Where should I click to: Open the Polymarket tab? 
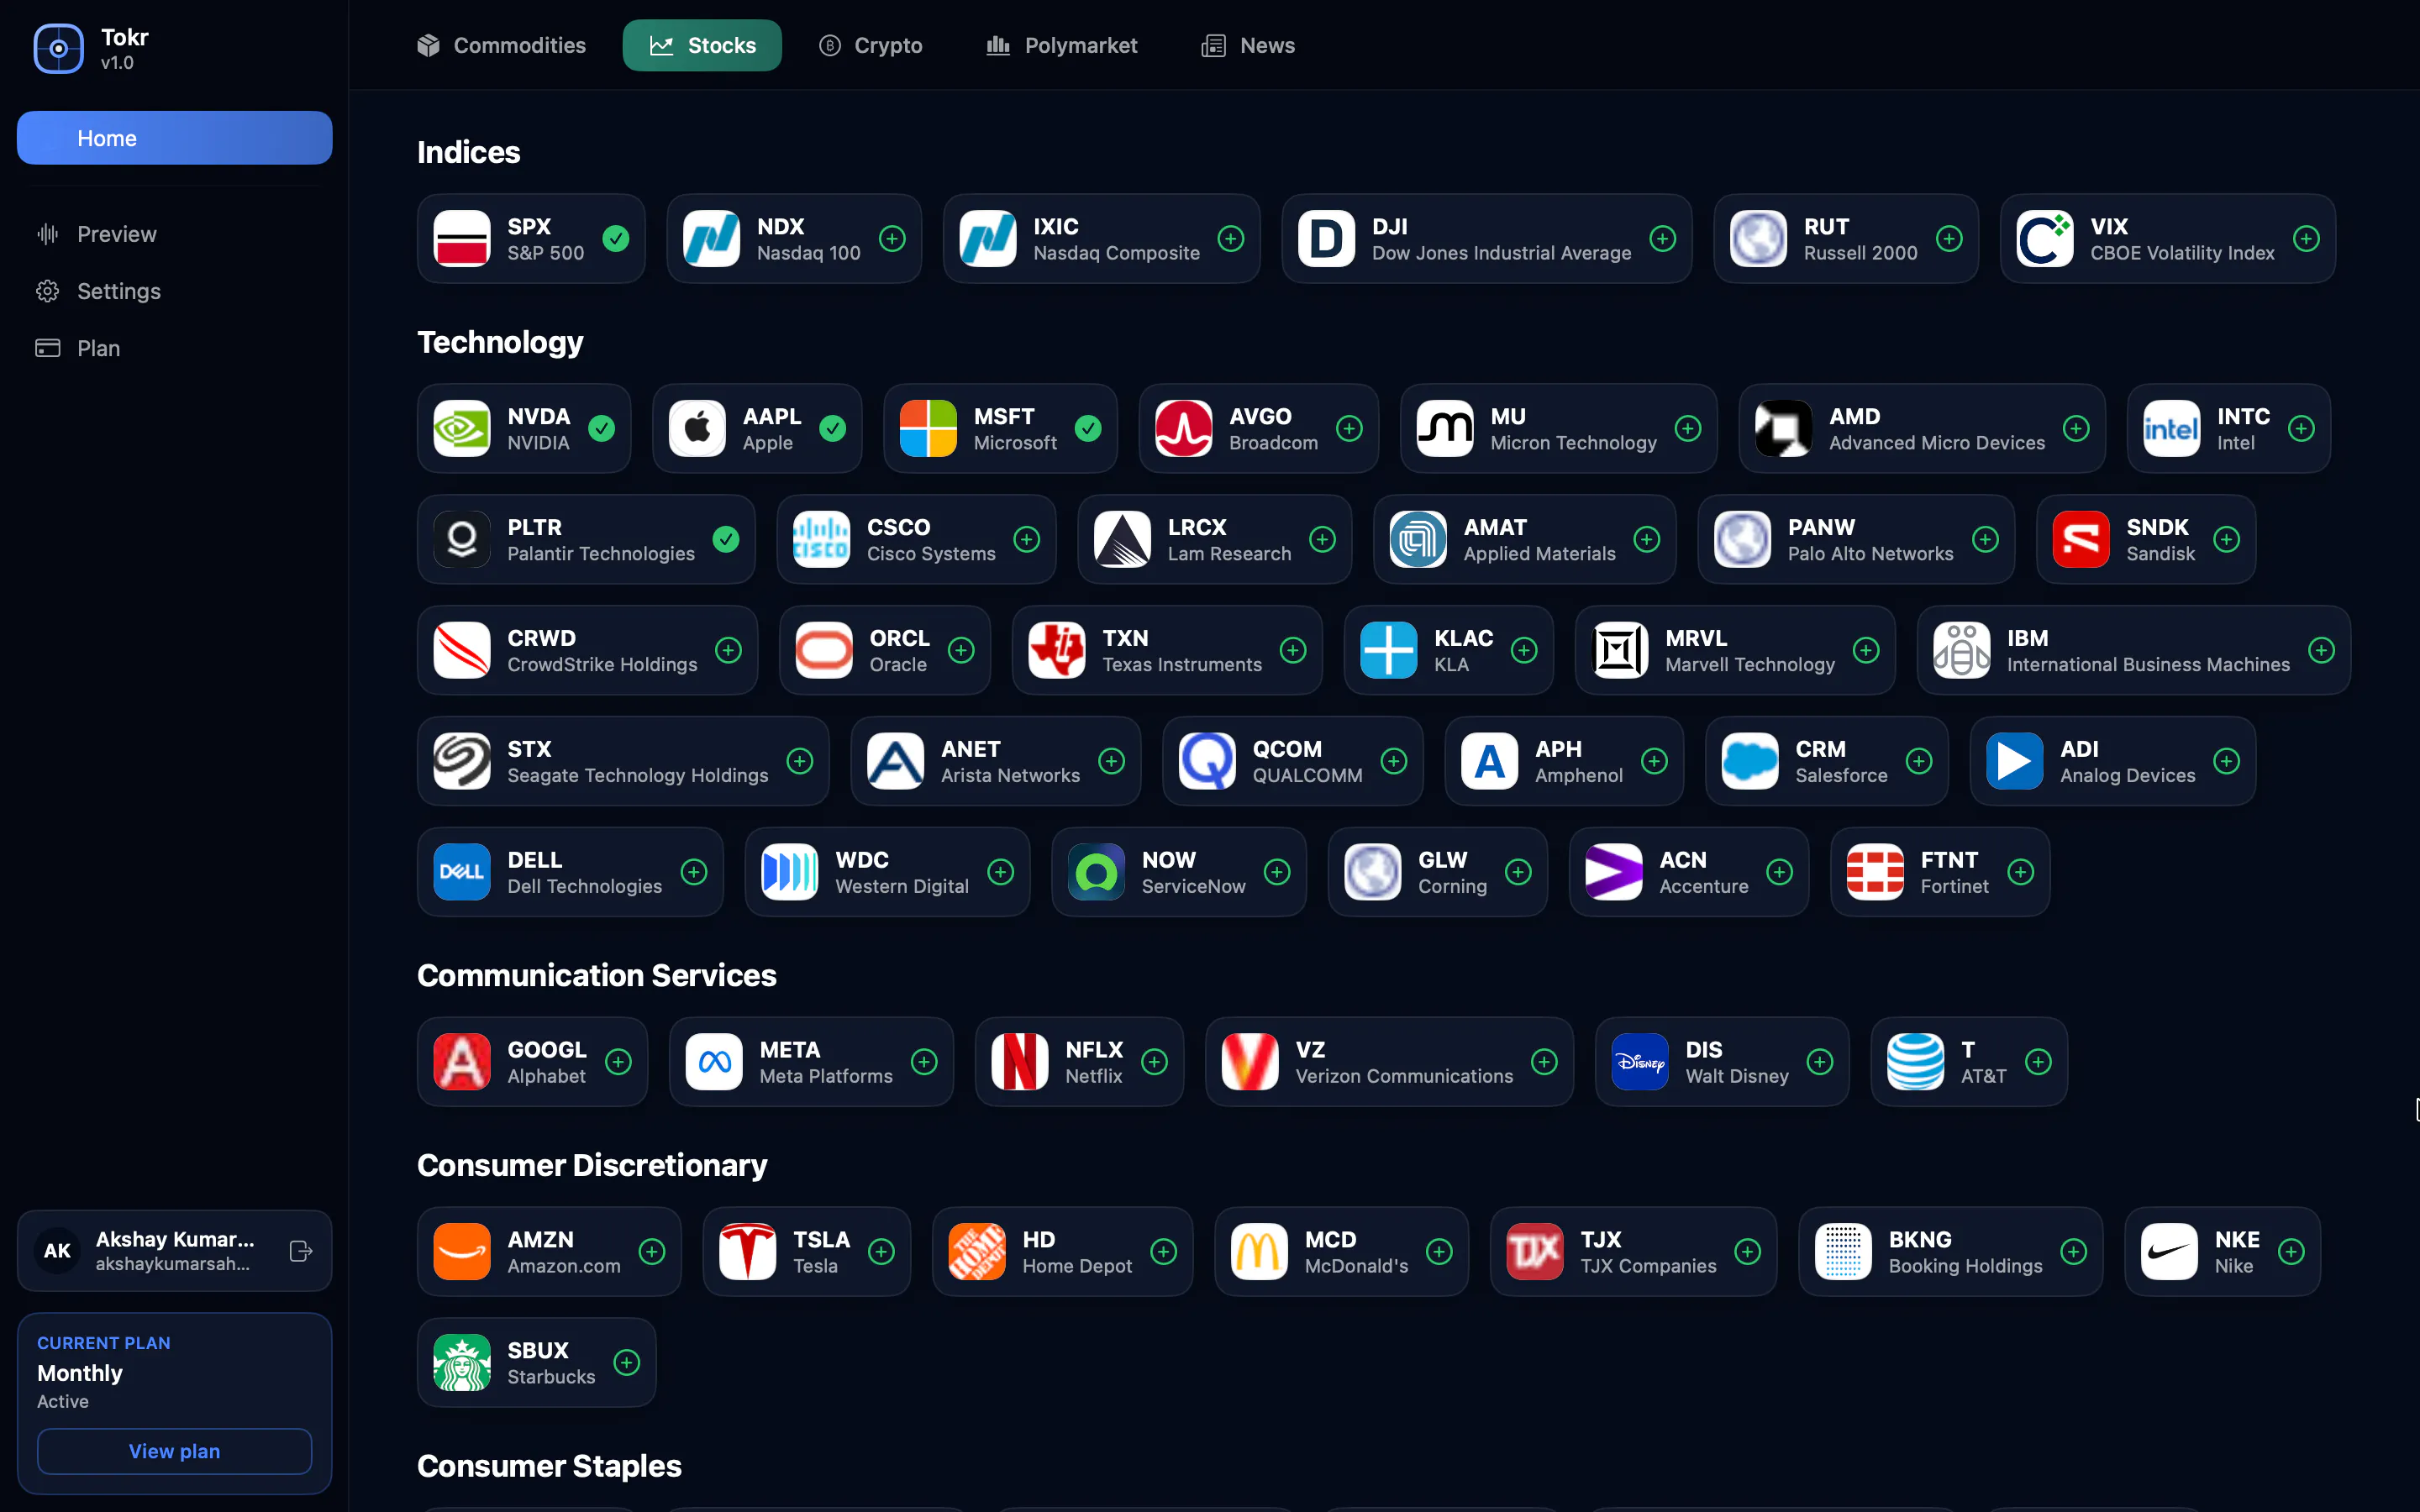click(1062, 46)
